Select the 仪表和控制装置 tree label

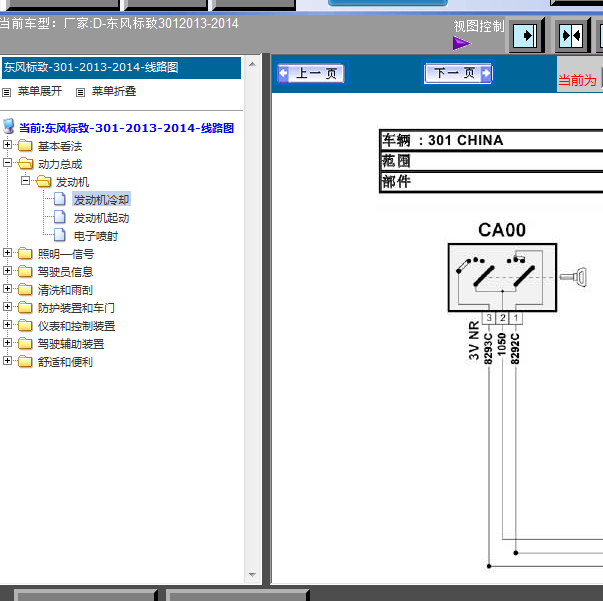tap(77, 326)
